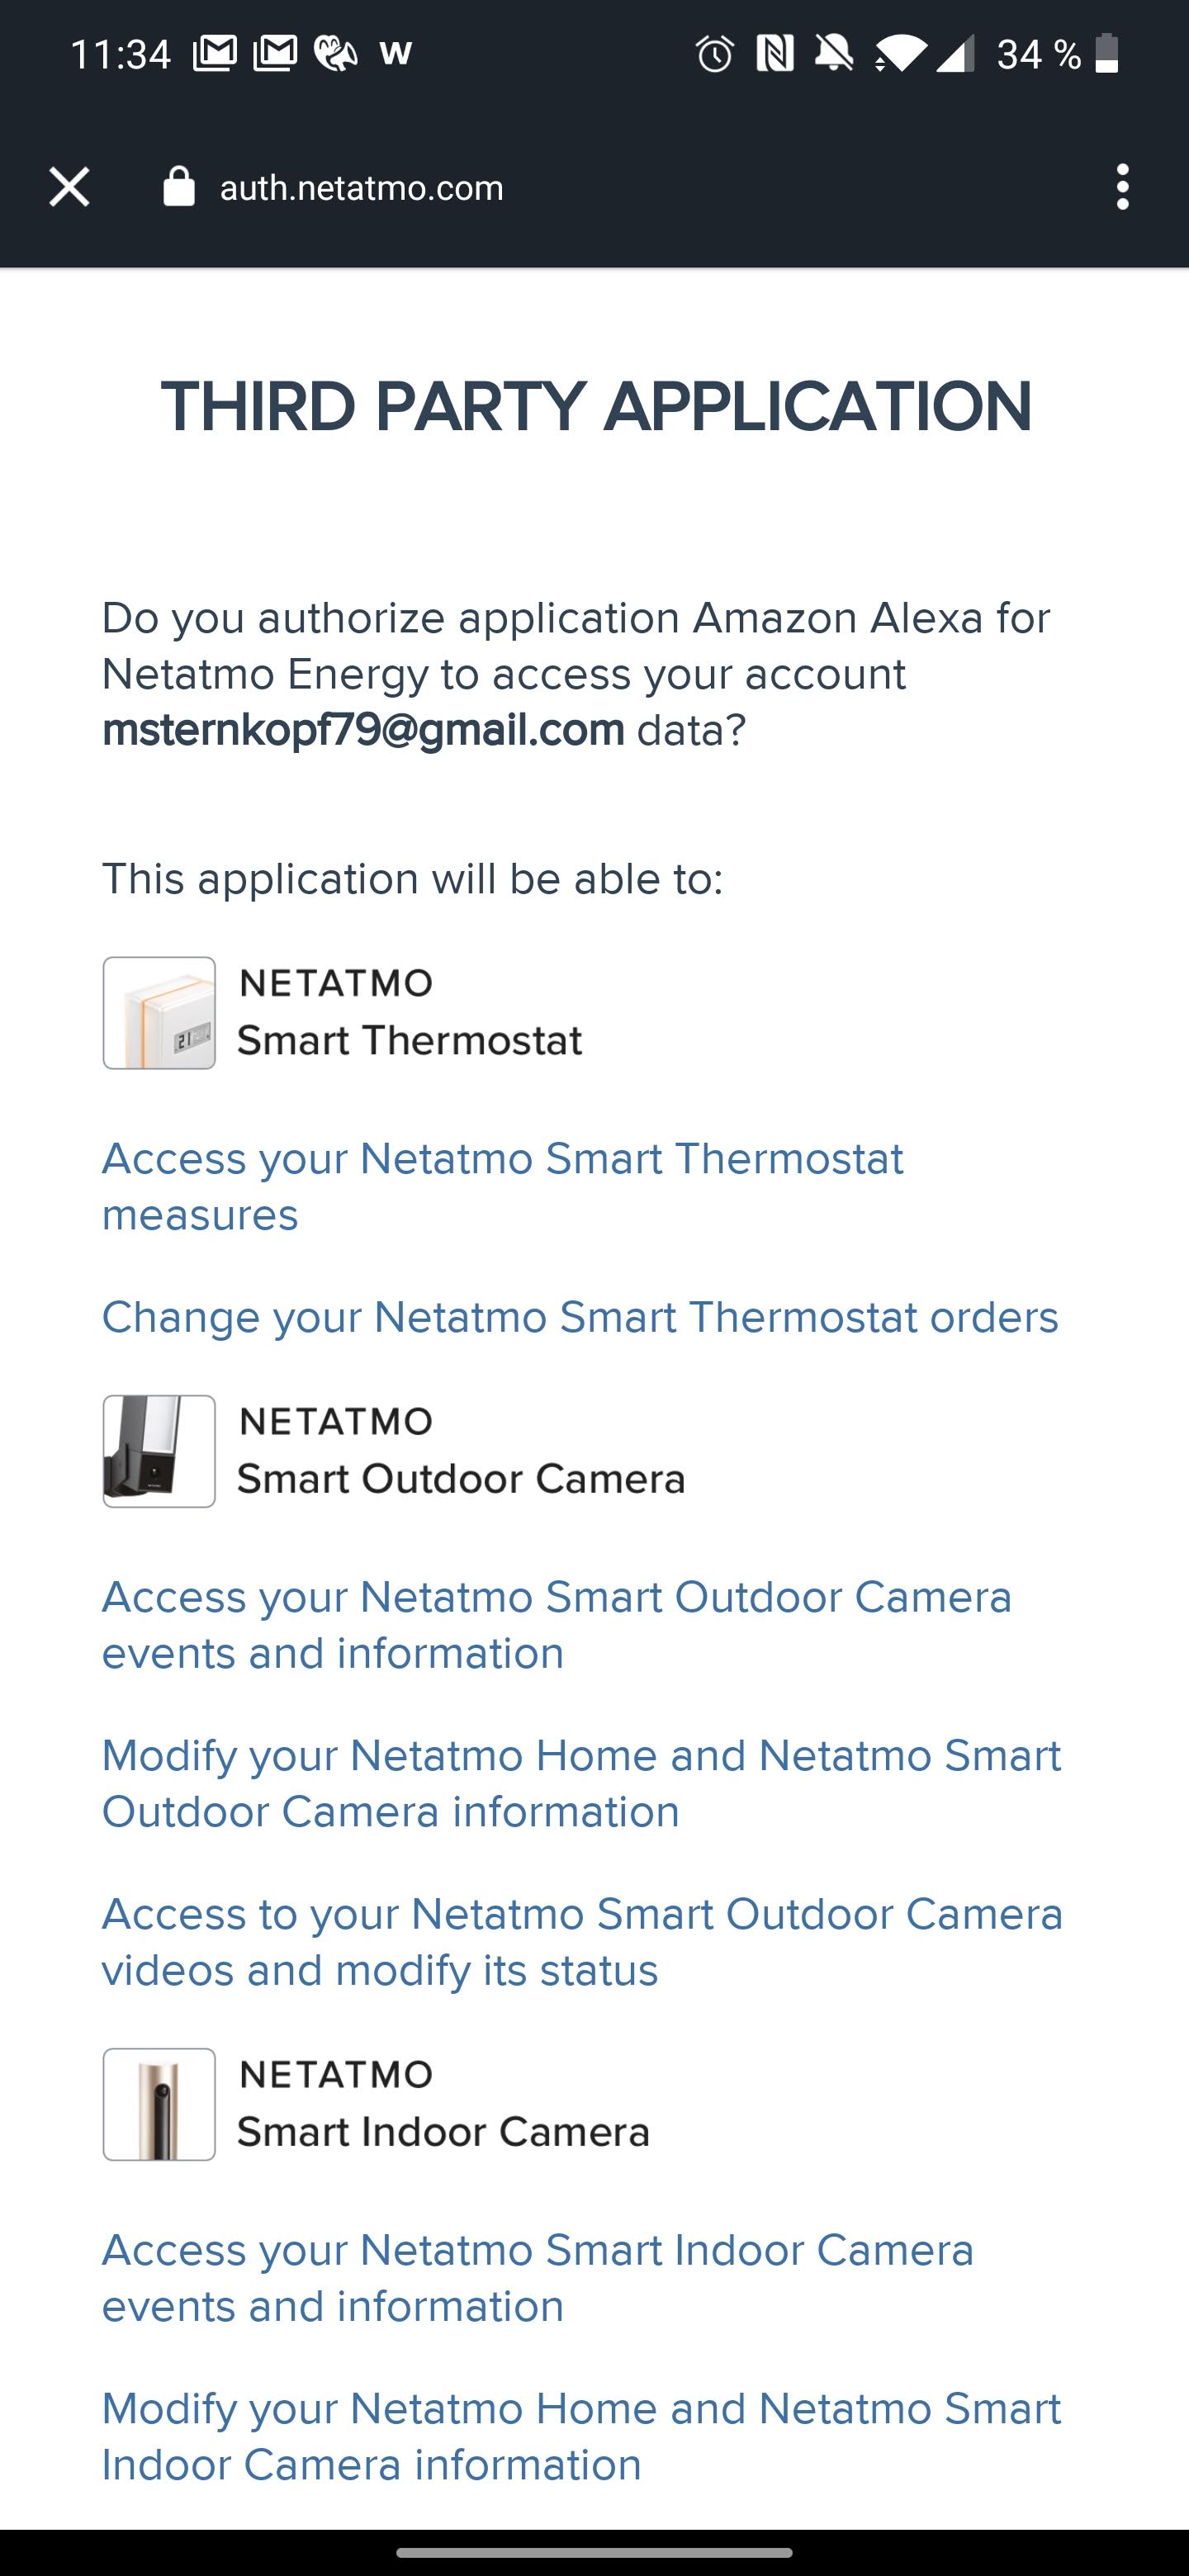This screenshot has width=1189, height=2576.
Task: Open the three-dot browser overflow menu
Action: [x=1122, y=187]
